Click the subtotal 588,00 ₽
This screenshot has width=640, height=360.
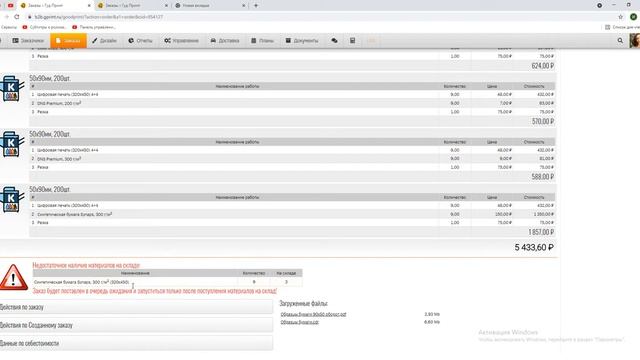click(542, 177)
